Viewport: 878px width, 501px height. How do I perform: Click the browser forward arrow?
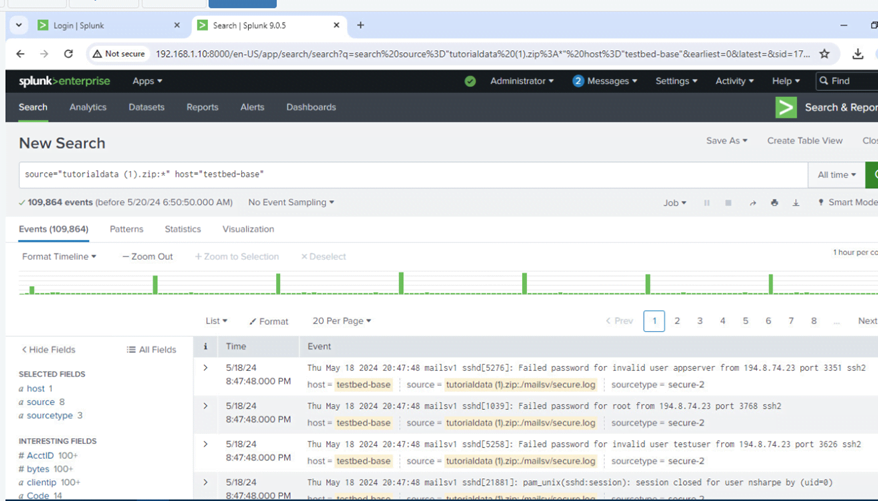pos(44,54)
